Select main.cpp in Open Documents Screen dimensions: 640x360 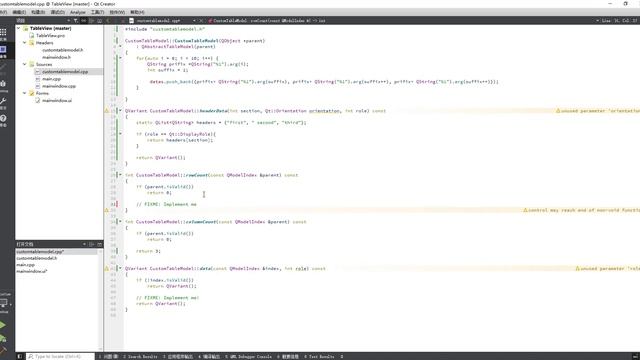click(26, 265)
